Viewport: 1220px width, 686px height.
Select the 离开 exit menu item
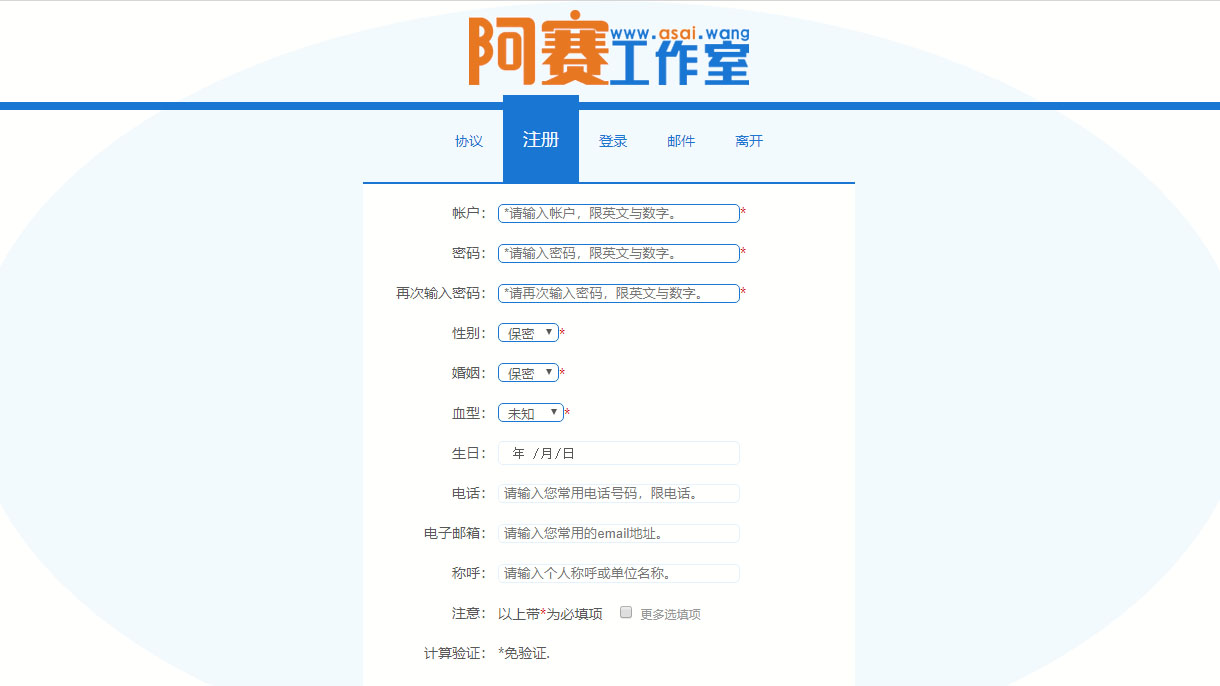pyautogui.click(x=749, y=140)
